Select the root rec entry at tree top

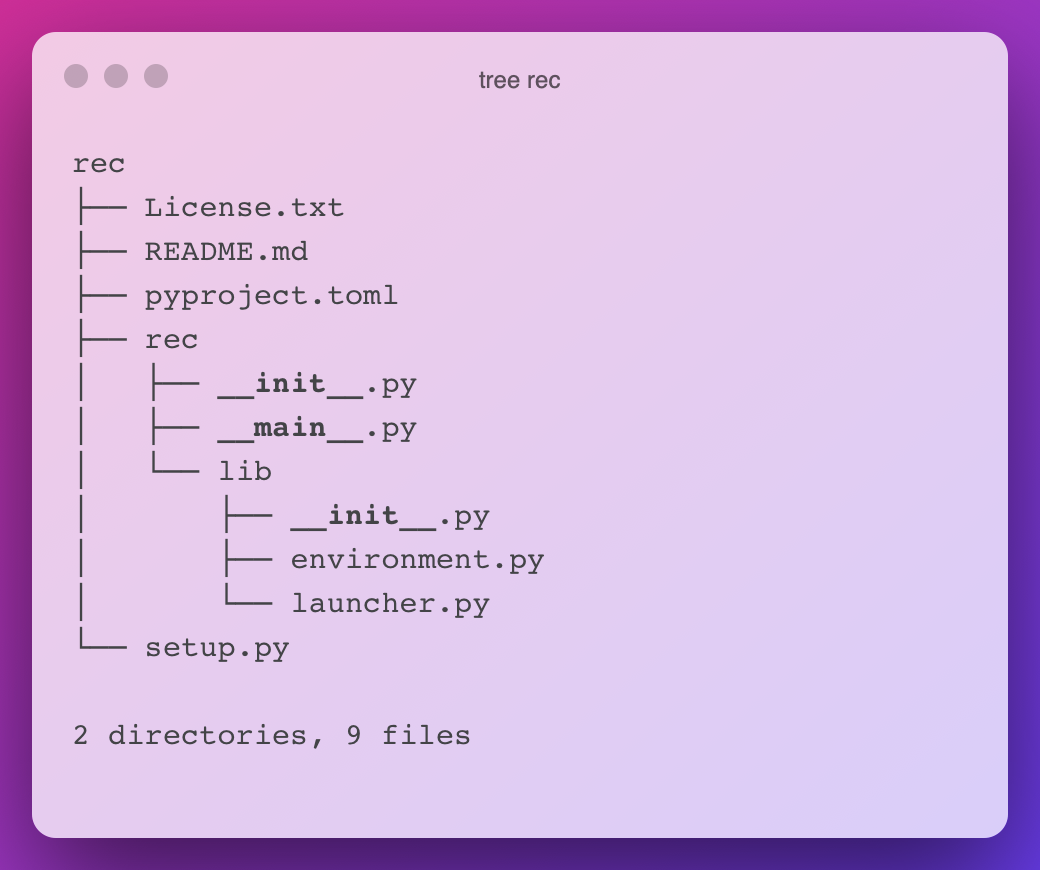(x=99, y=164)
